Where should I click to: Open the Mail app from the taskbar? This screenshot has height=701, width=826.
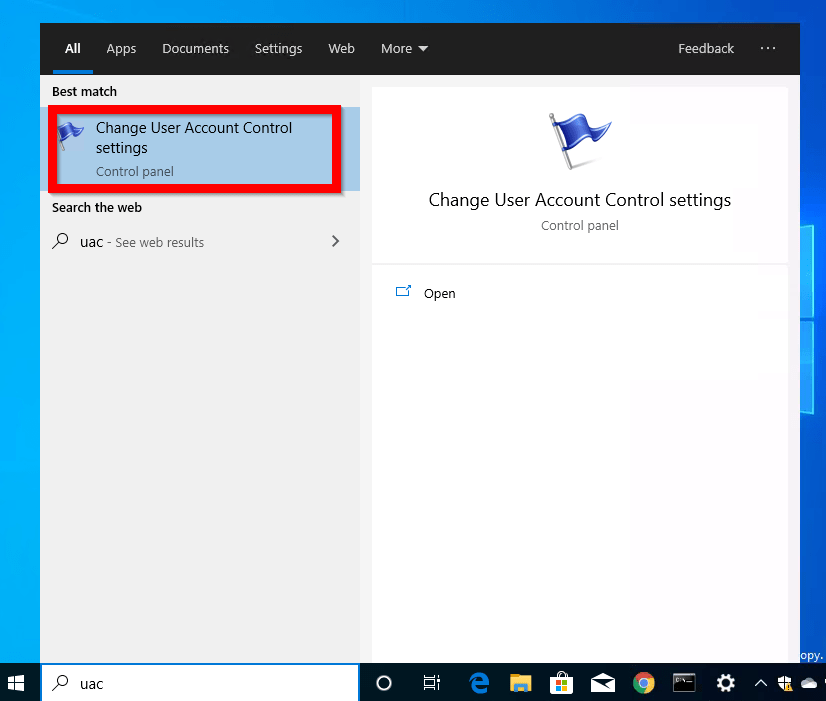pyautogui.click(x=602, y=683)
